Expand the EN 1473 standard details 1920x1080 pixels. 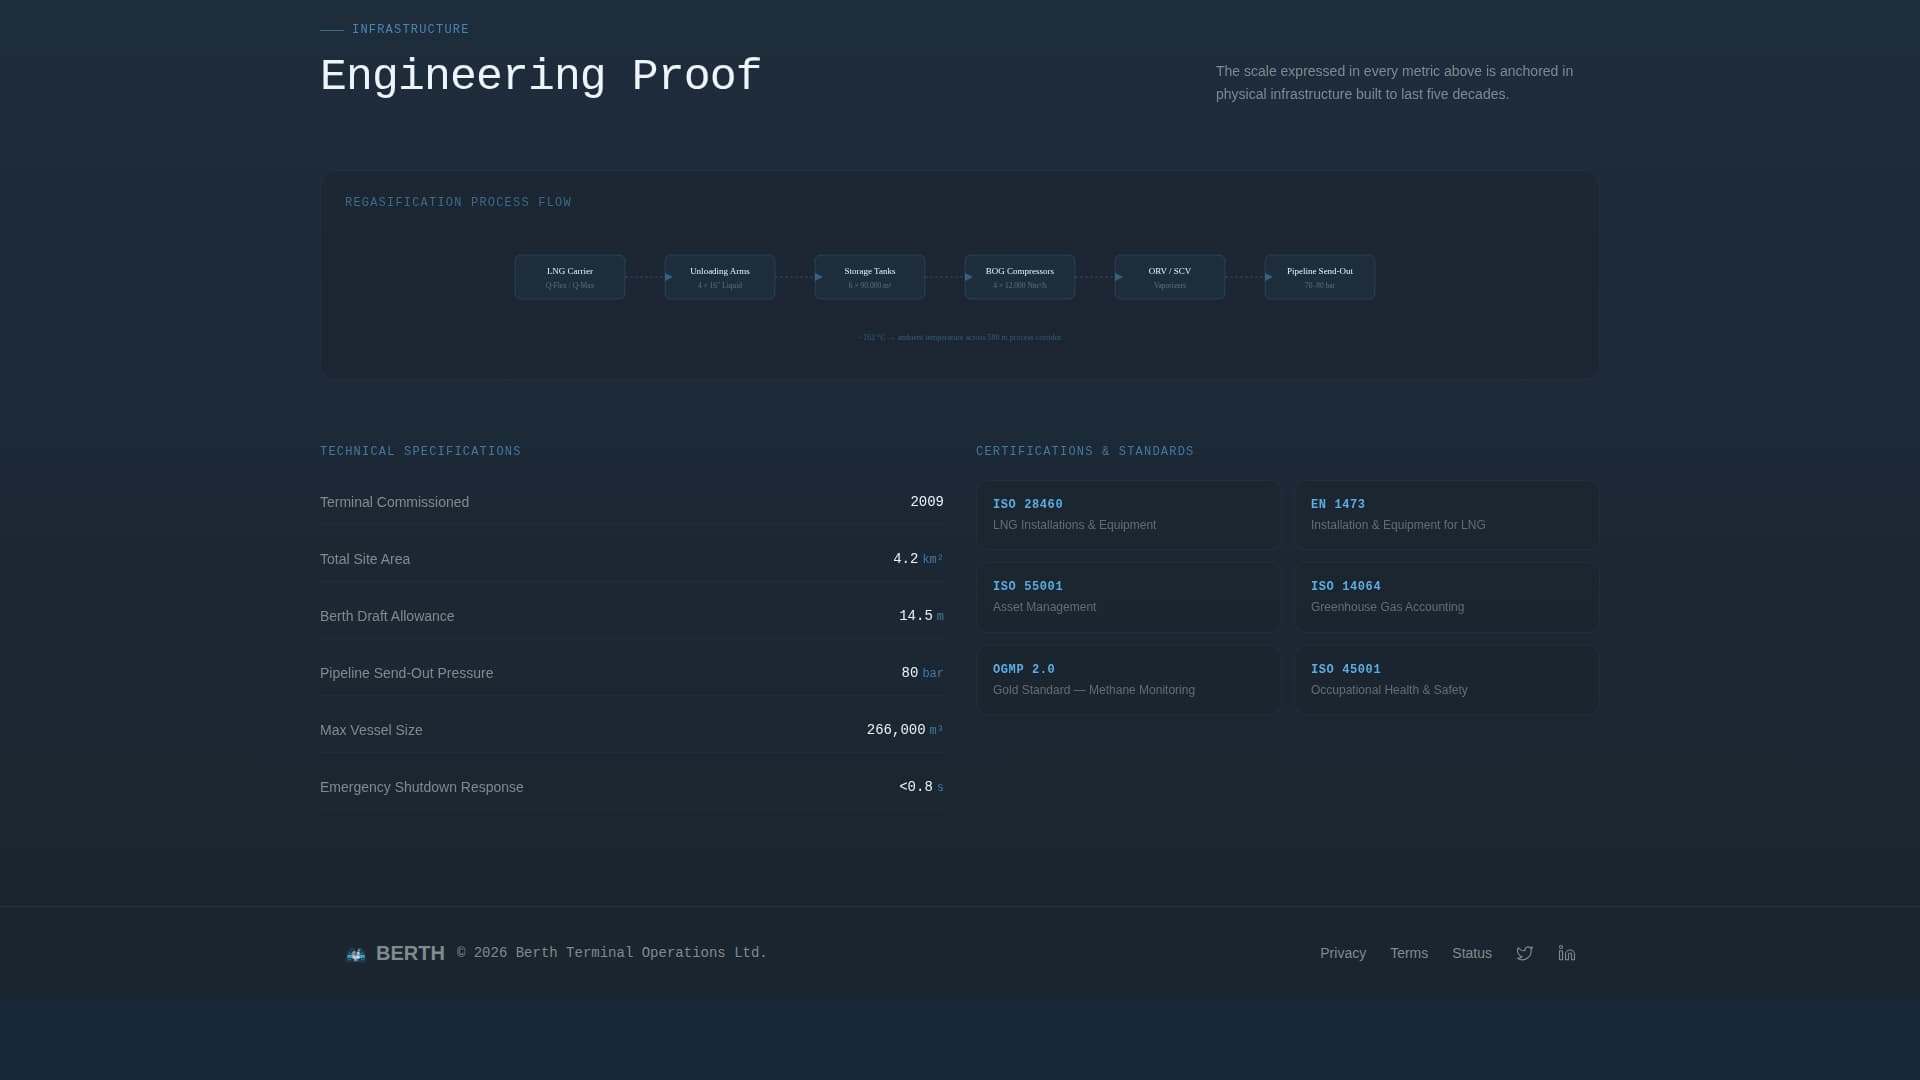point(1445,514)
